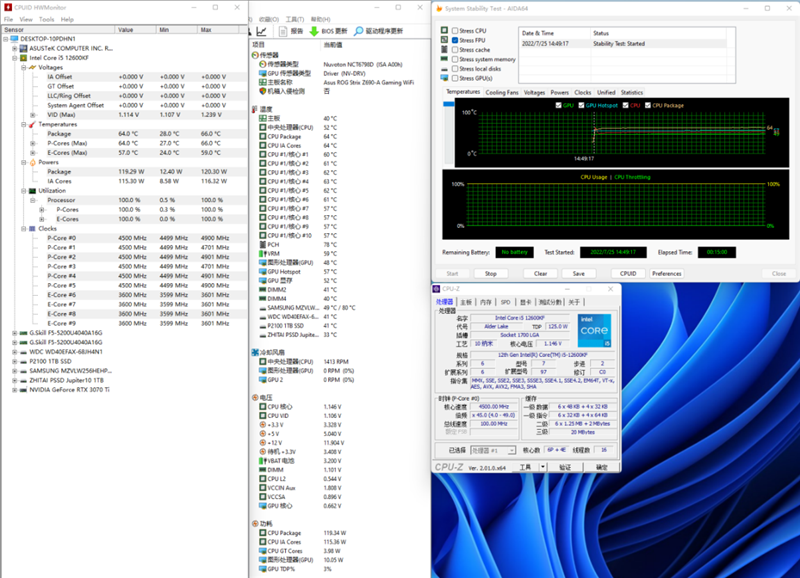Click the Intel Core logo in CPU-Z
This screenshot has width=800, height=578.
click(594, 331)
